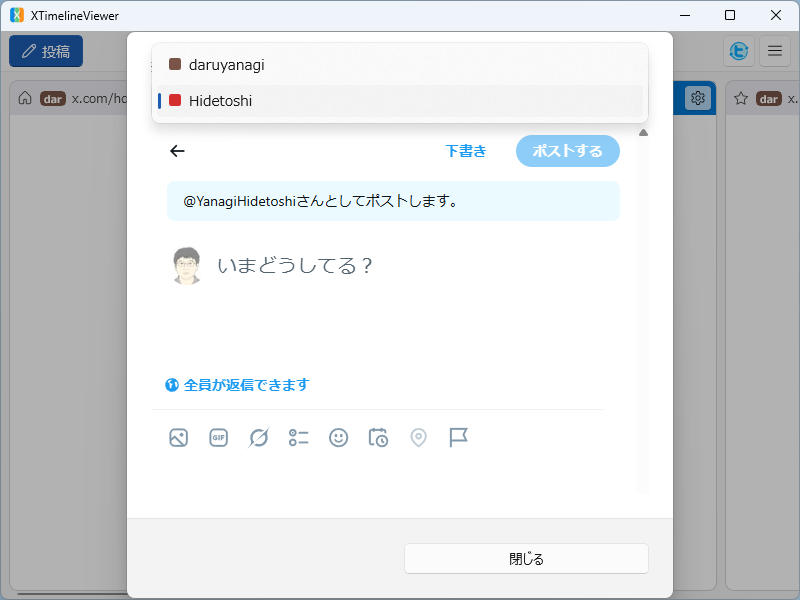This screenshot has width=800, height=600.
Task: Add media with the image icon
Action: coord(179,438)
